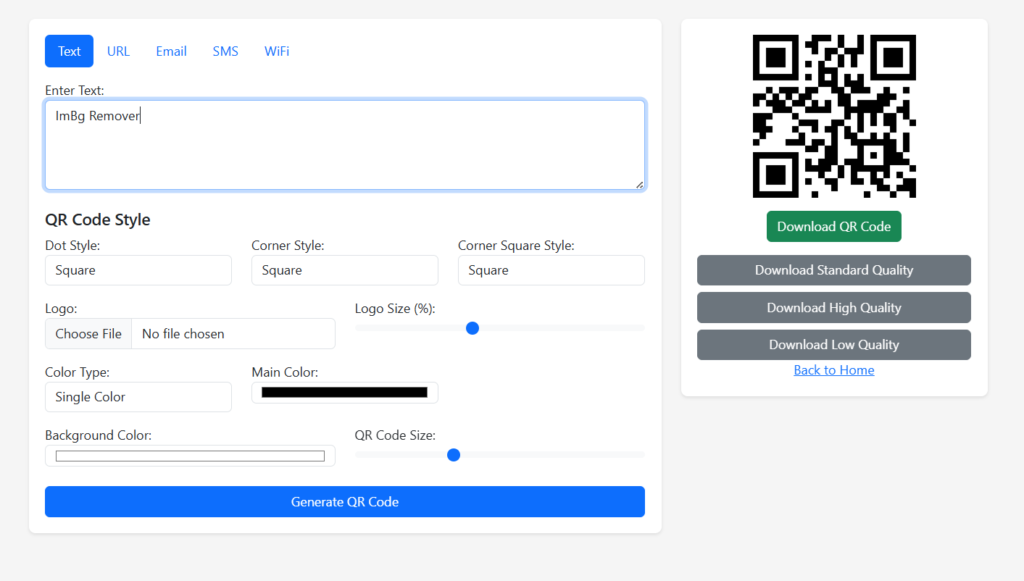Open the Main Color swatch picker
Viewport: 1024px width, 581px height.
click(345, 392)
